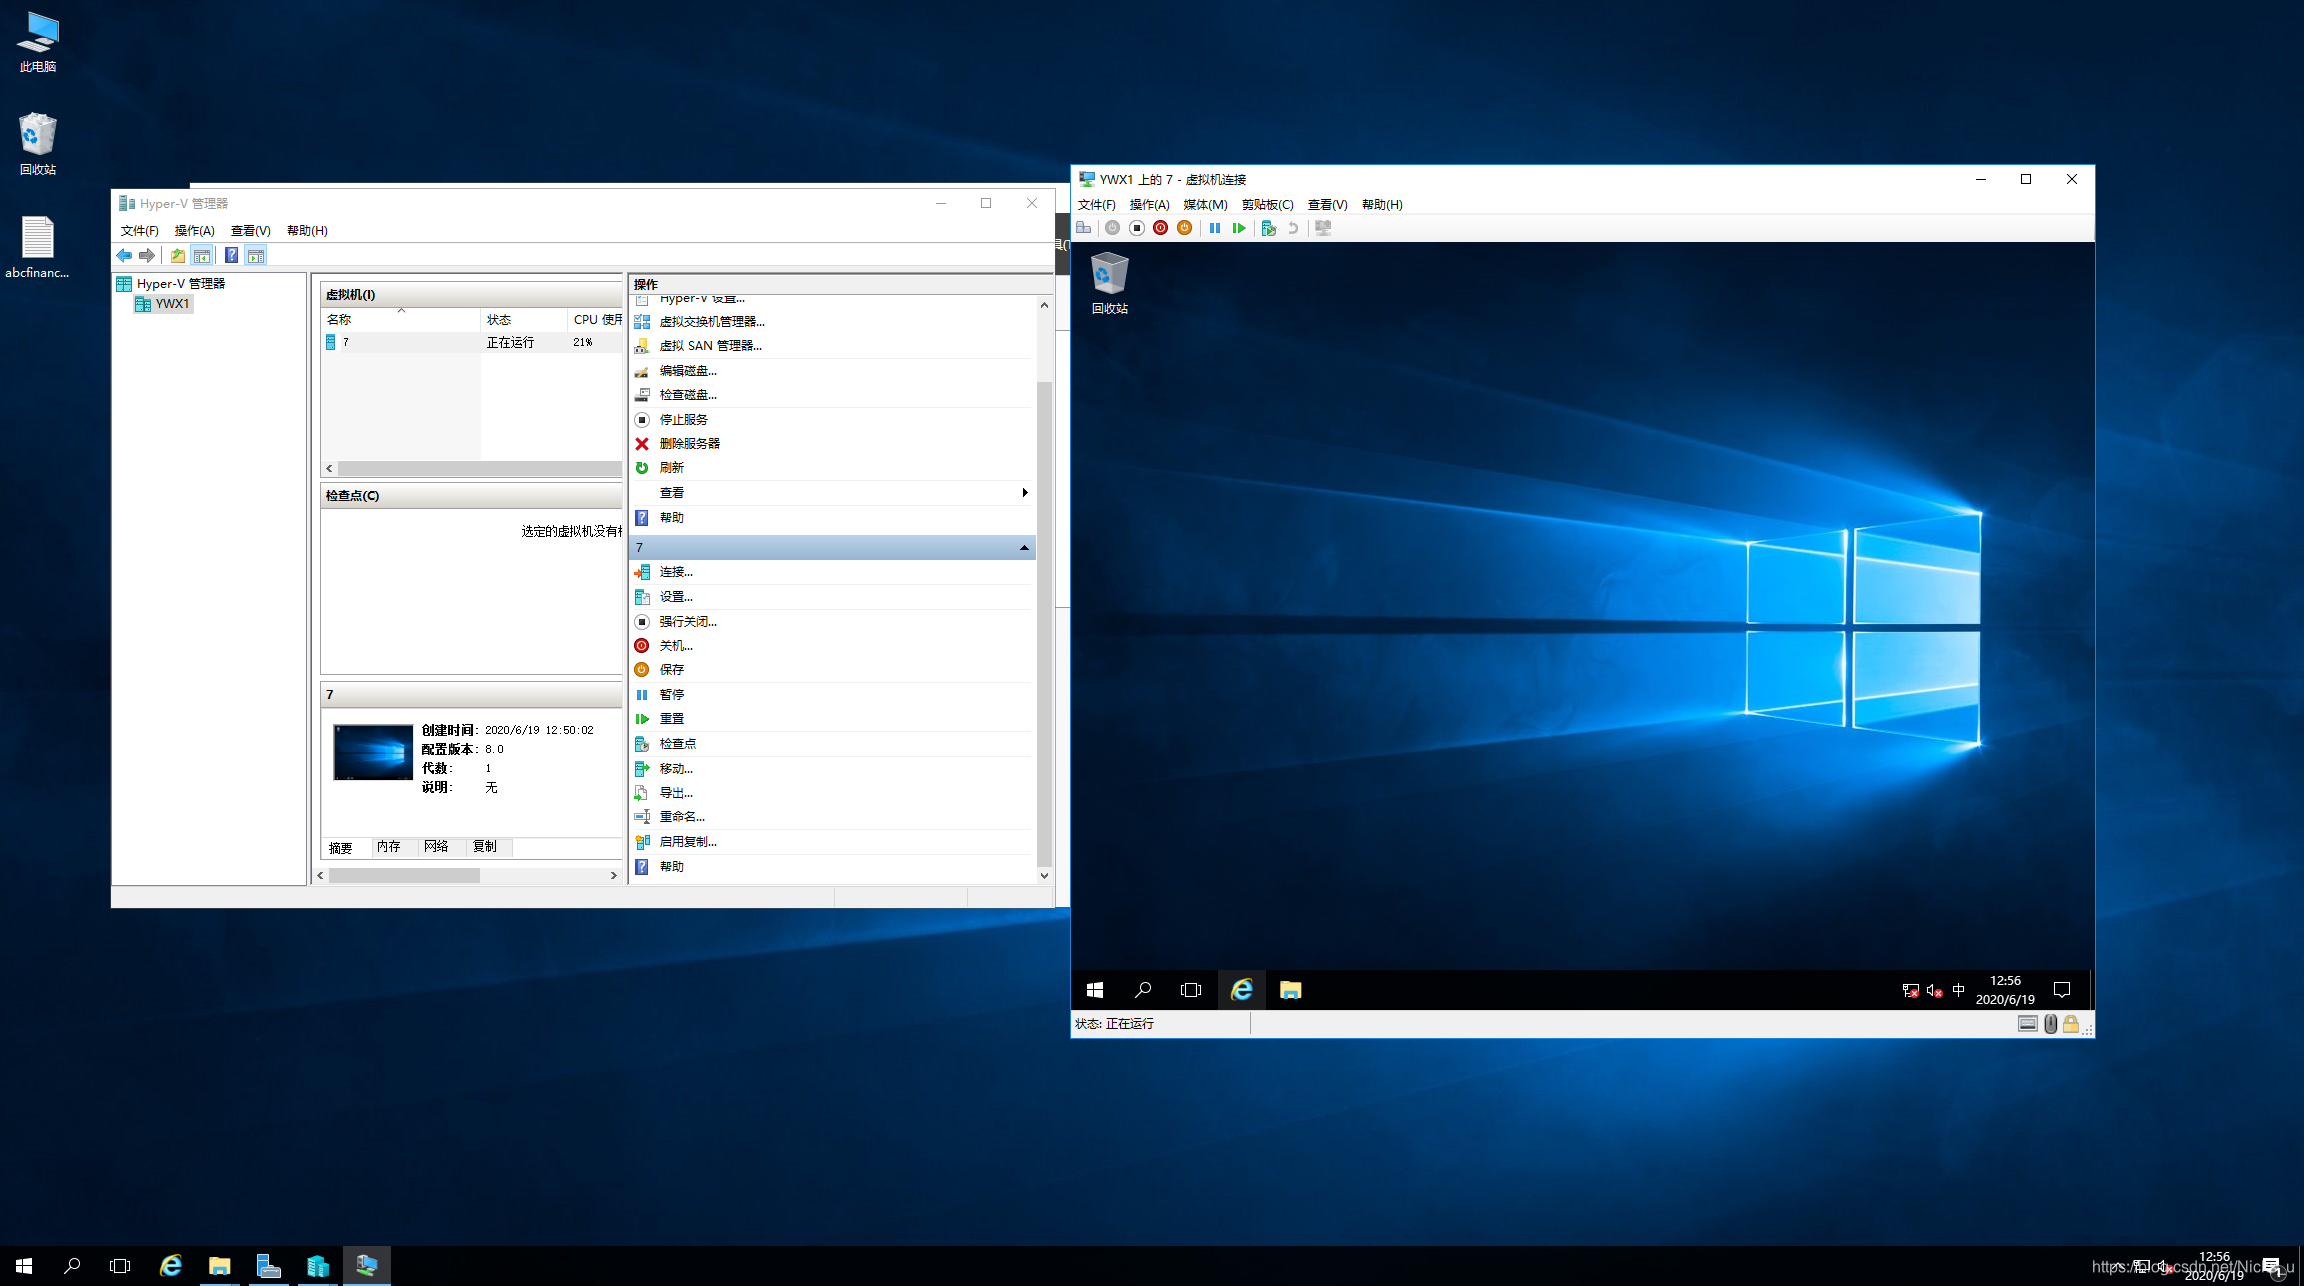This screenshot has width=2304, height=1286.
Task: Click the Ctrl+Alt+Del toolbar icon
Action: [1083, 228]
